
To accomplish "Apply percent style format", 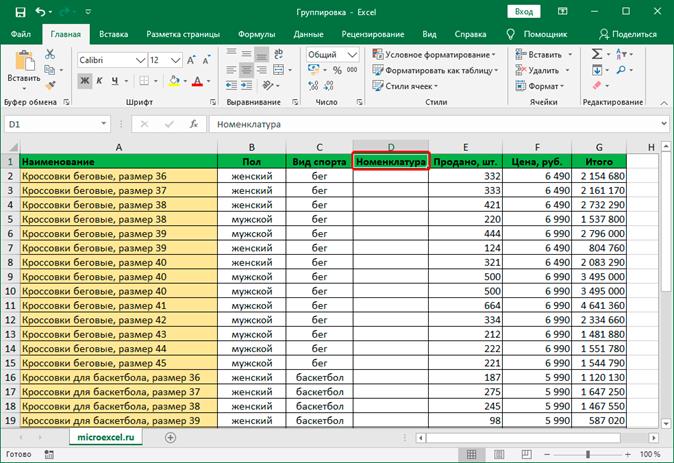I will [337, 70].
